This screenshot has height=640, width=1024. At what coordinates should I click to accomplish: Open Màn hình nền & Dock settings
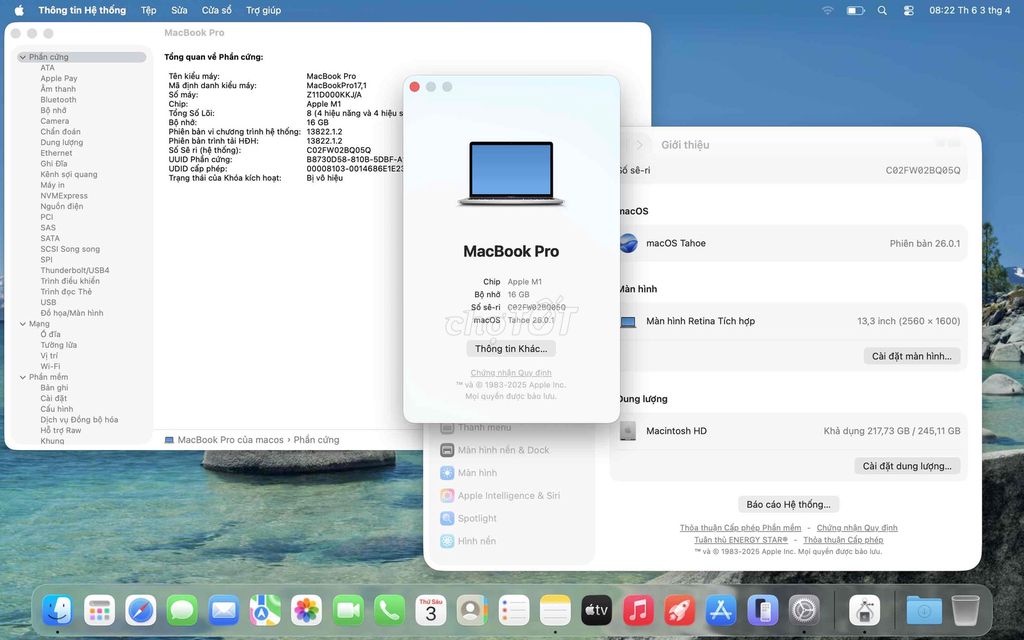[504, 450]
